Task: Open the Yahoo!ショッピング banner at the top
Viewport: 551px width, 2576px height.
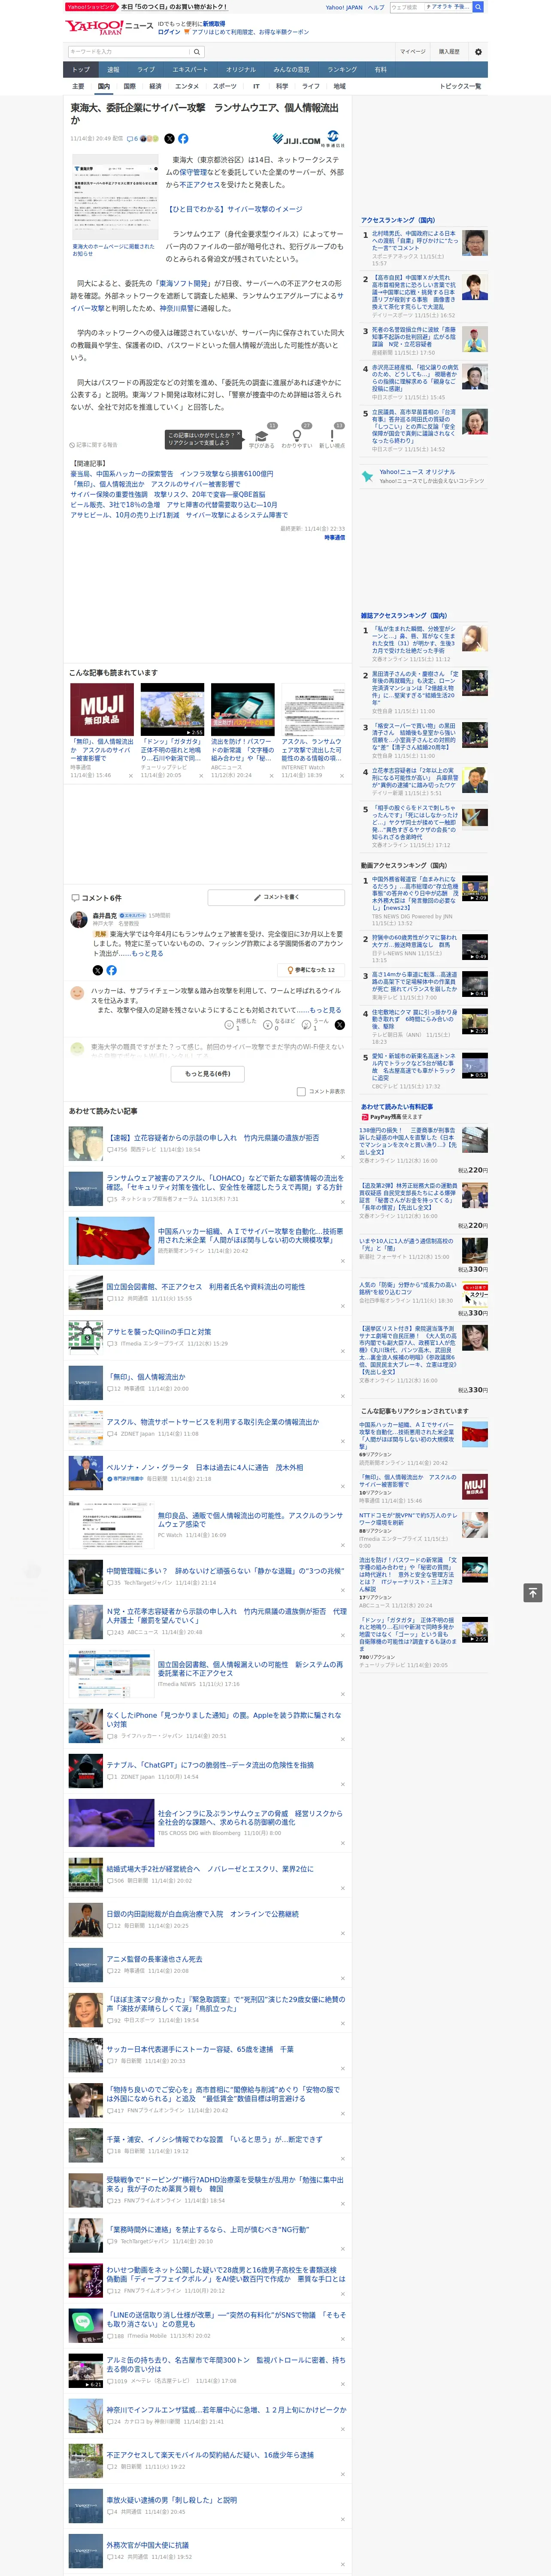Action: tap(146, 6)
